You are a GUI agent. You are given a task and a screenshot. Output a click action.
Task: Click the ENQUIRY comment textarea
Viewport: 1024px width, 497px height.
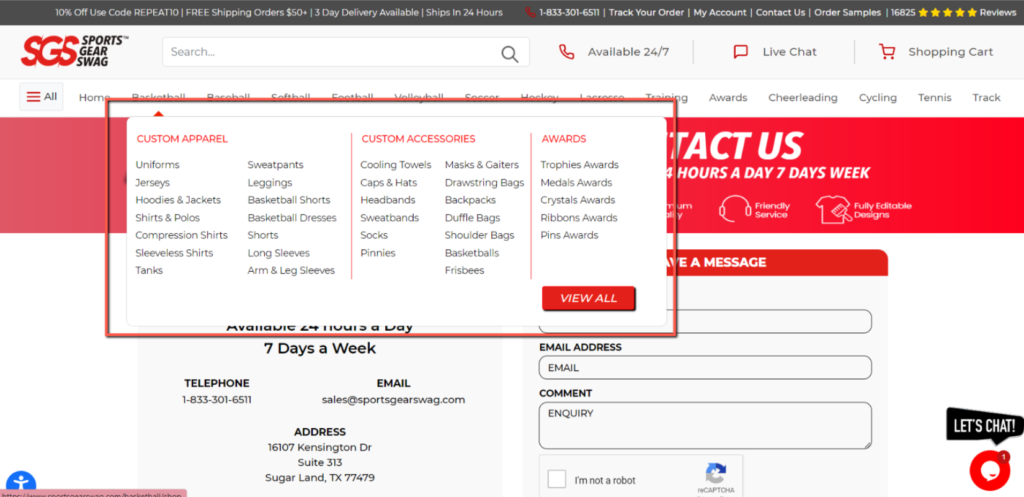705,426
